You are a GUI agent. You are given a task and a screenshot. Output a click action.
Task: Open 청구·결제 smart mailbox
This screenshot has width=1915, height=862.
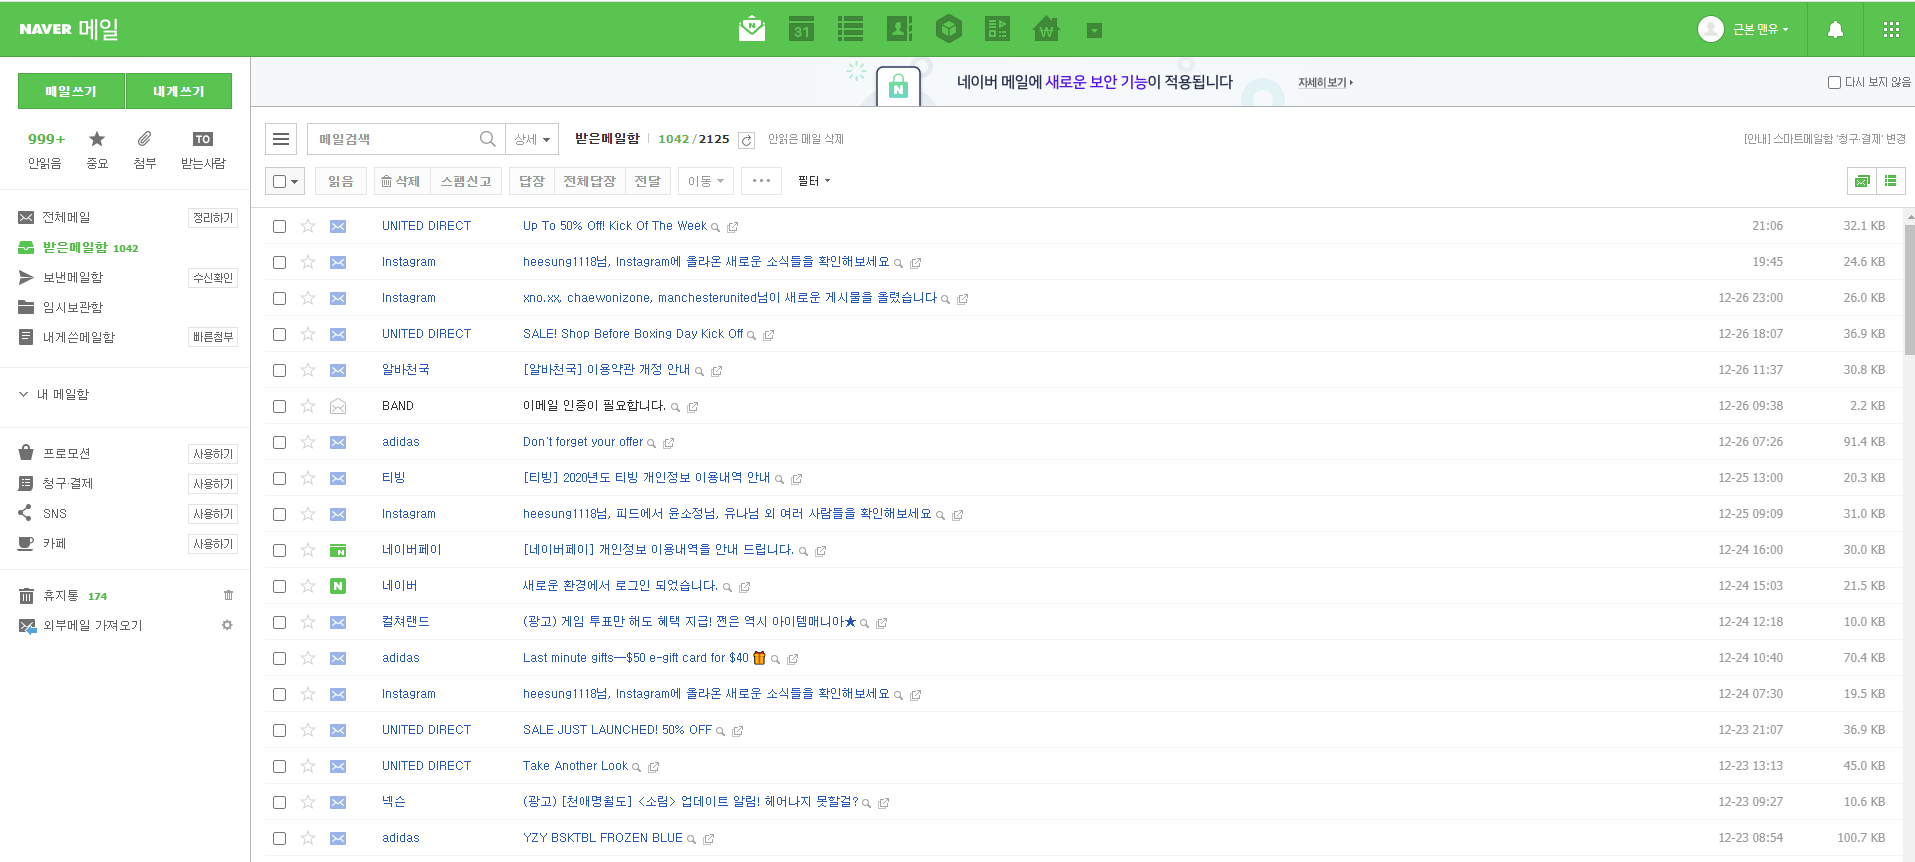(68, 483)
